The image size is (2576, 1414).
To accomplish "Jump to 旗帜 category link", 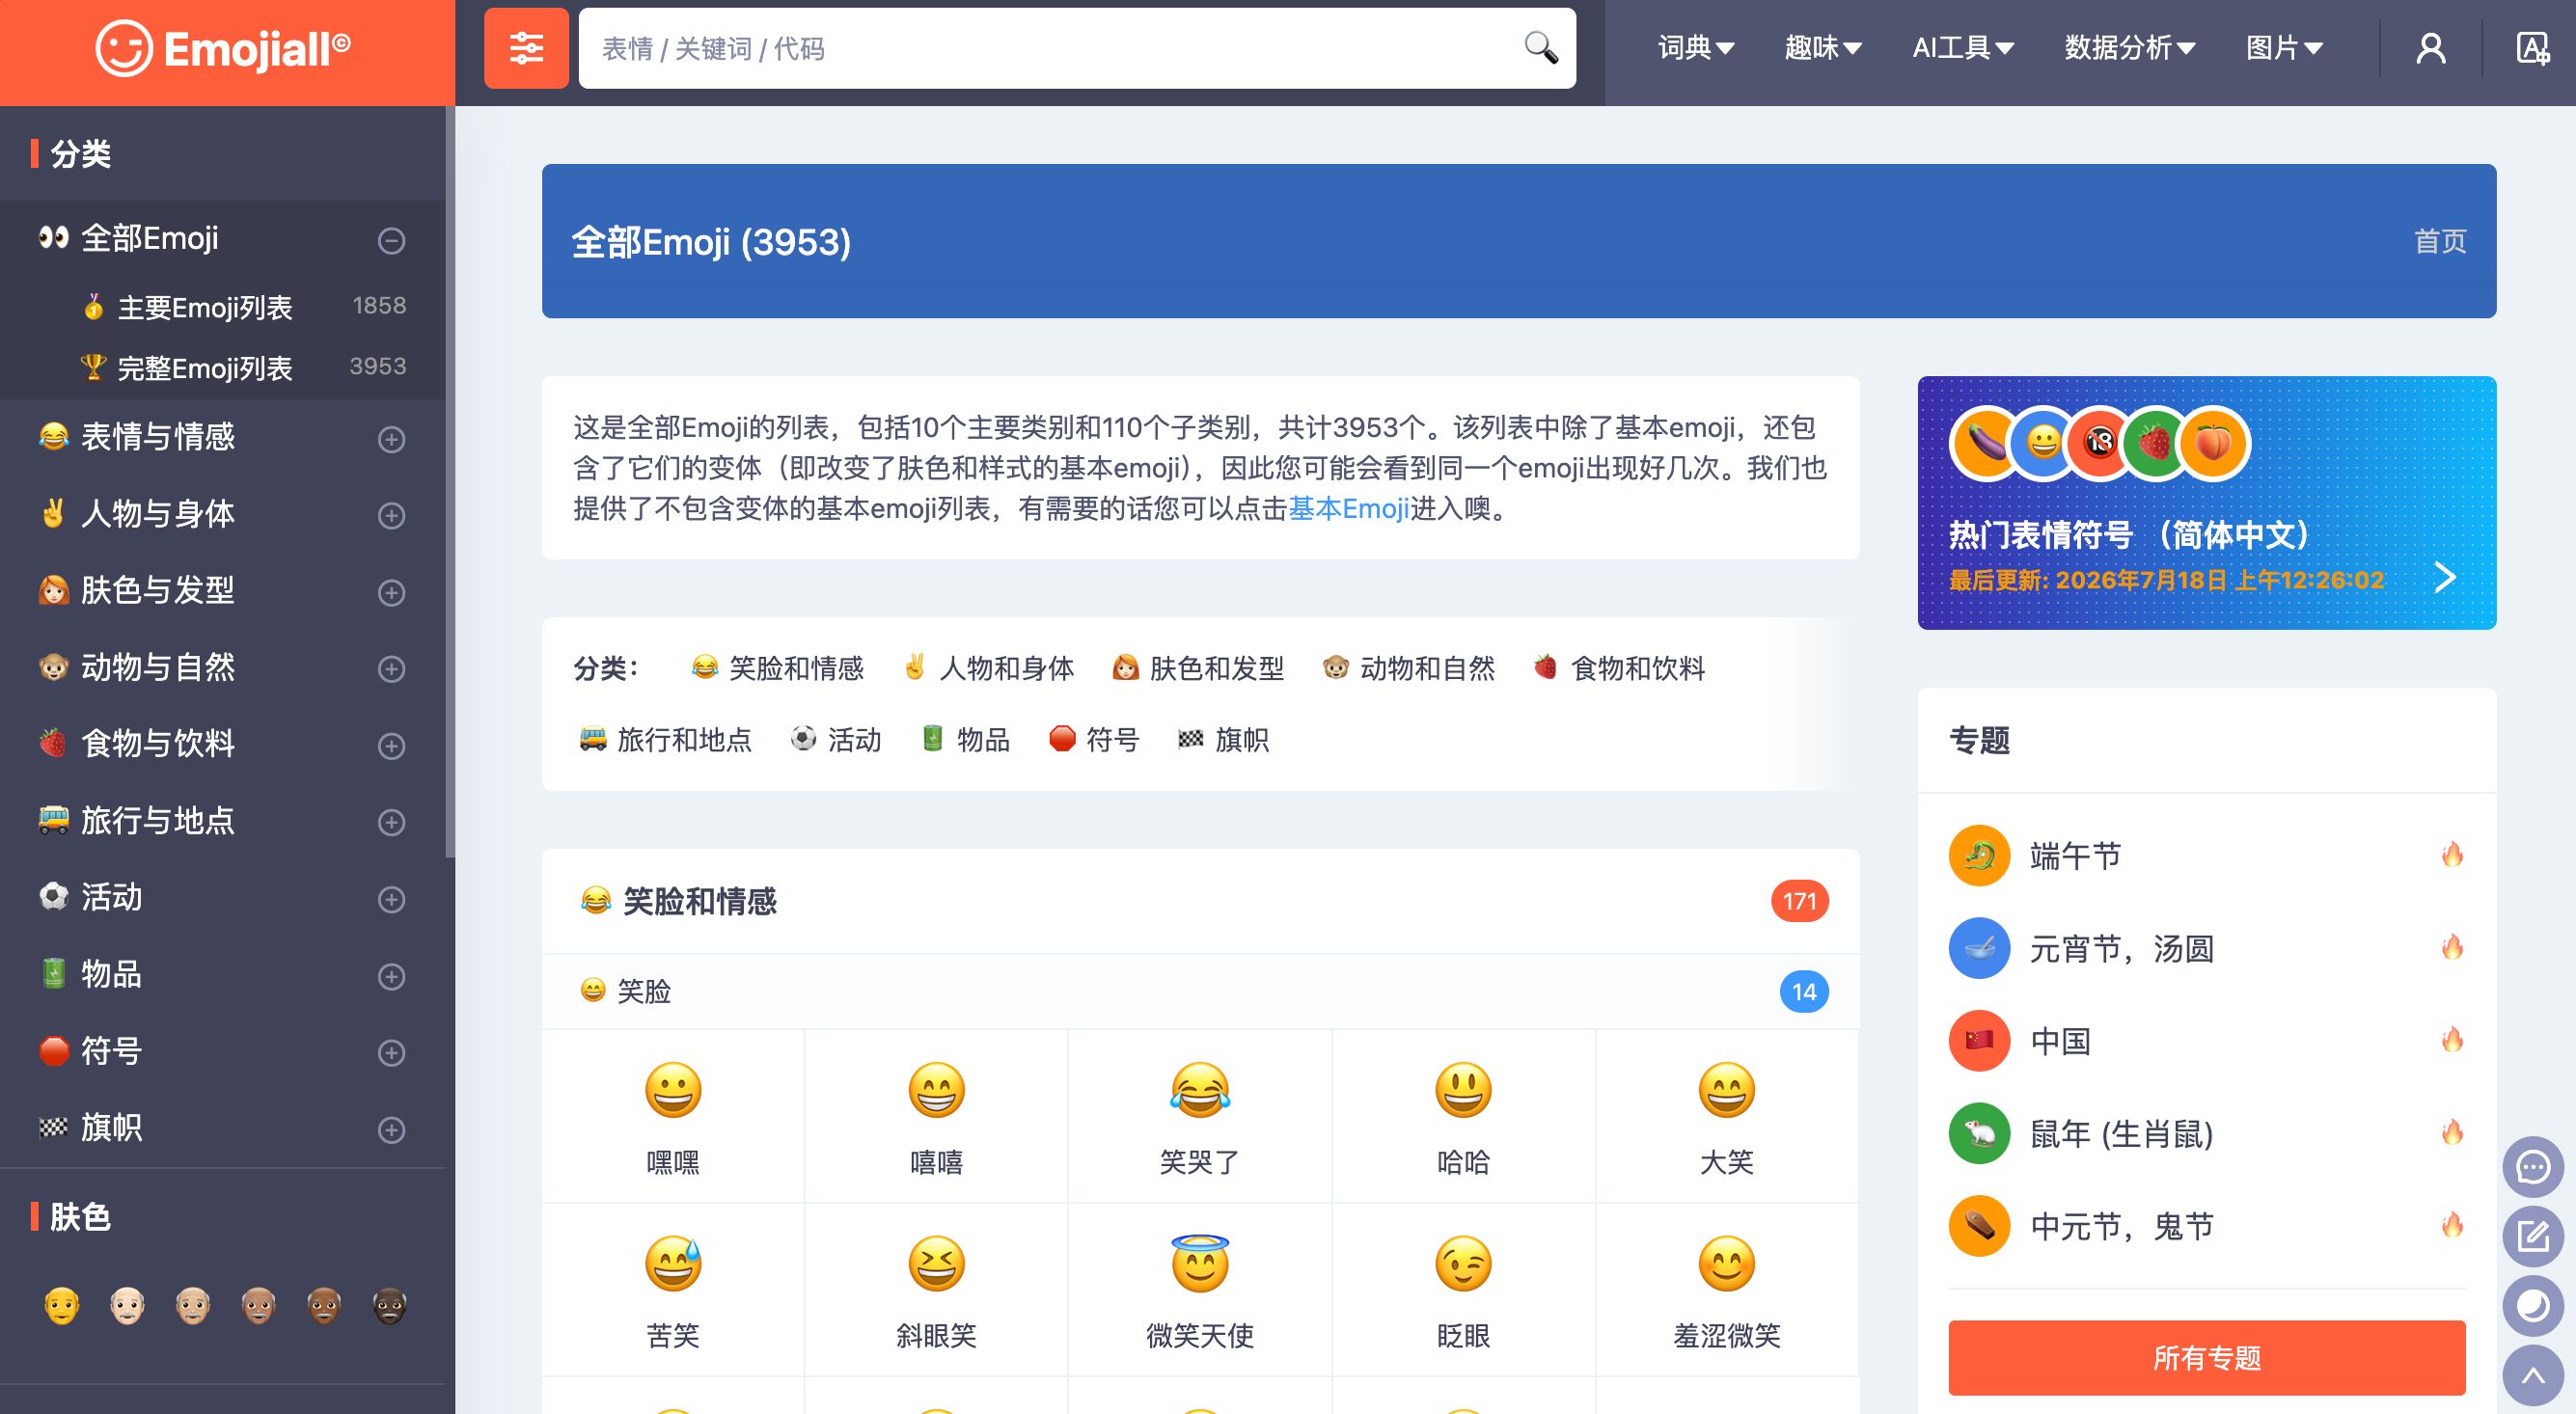I will coord(1224,739).
